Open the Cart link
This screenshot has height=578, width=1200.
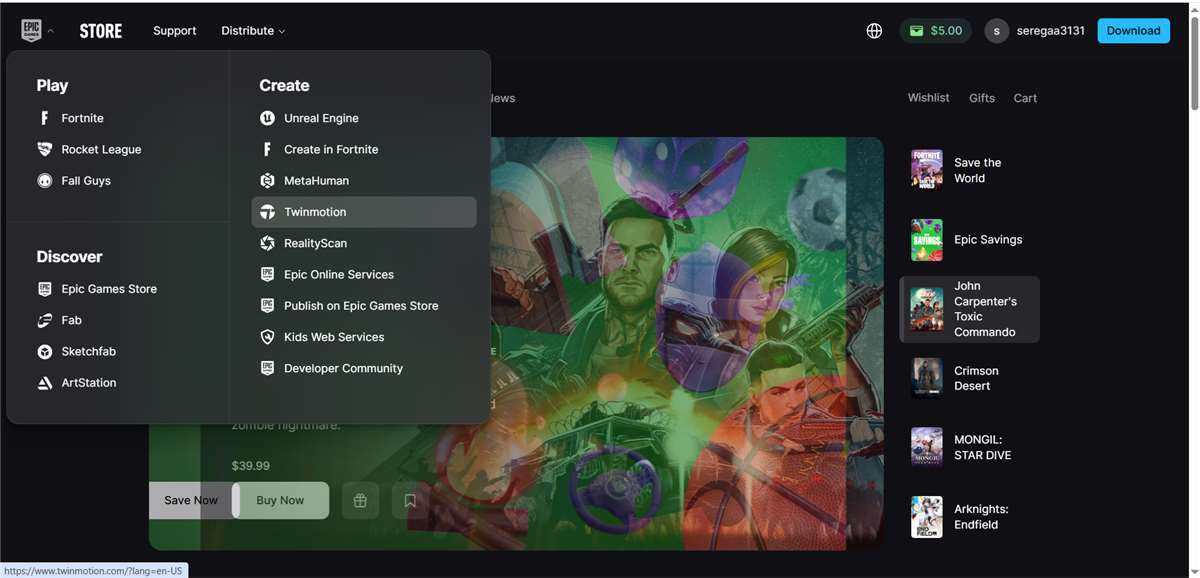tap(1025, 98)
